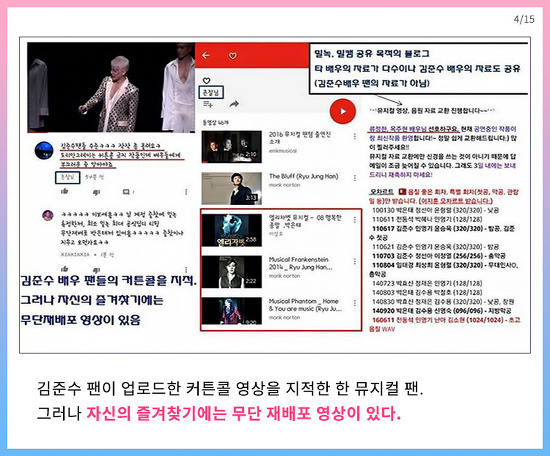The height and width of the screenshot is (456, 550).
Task: Open three-dot menu for 엘리자벳 video
Action: [355, 220]
